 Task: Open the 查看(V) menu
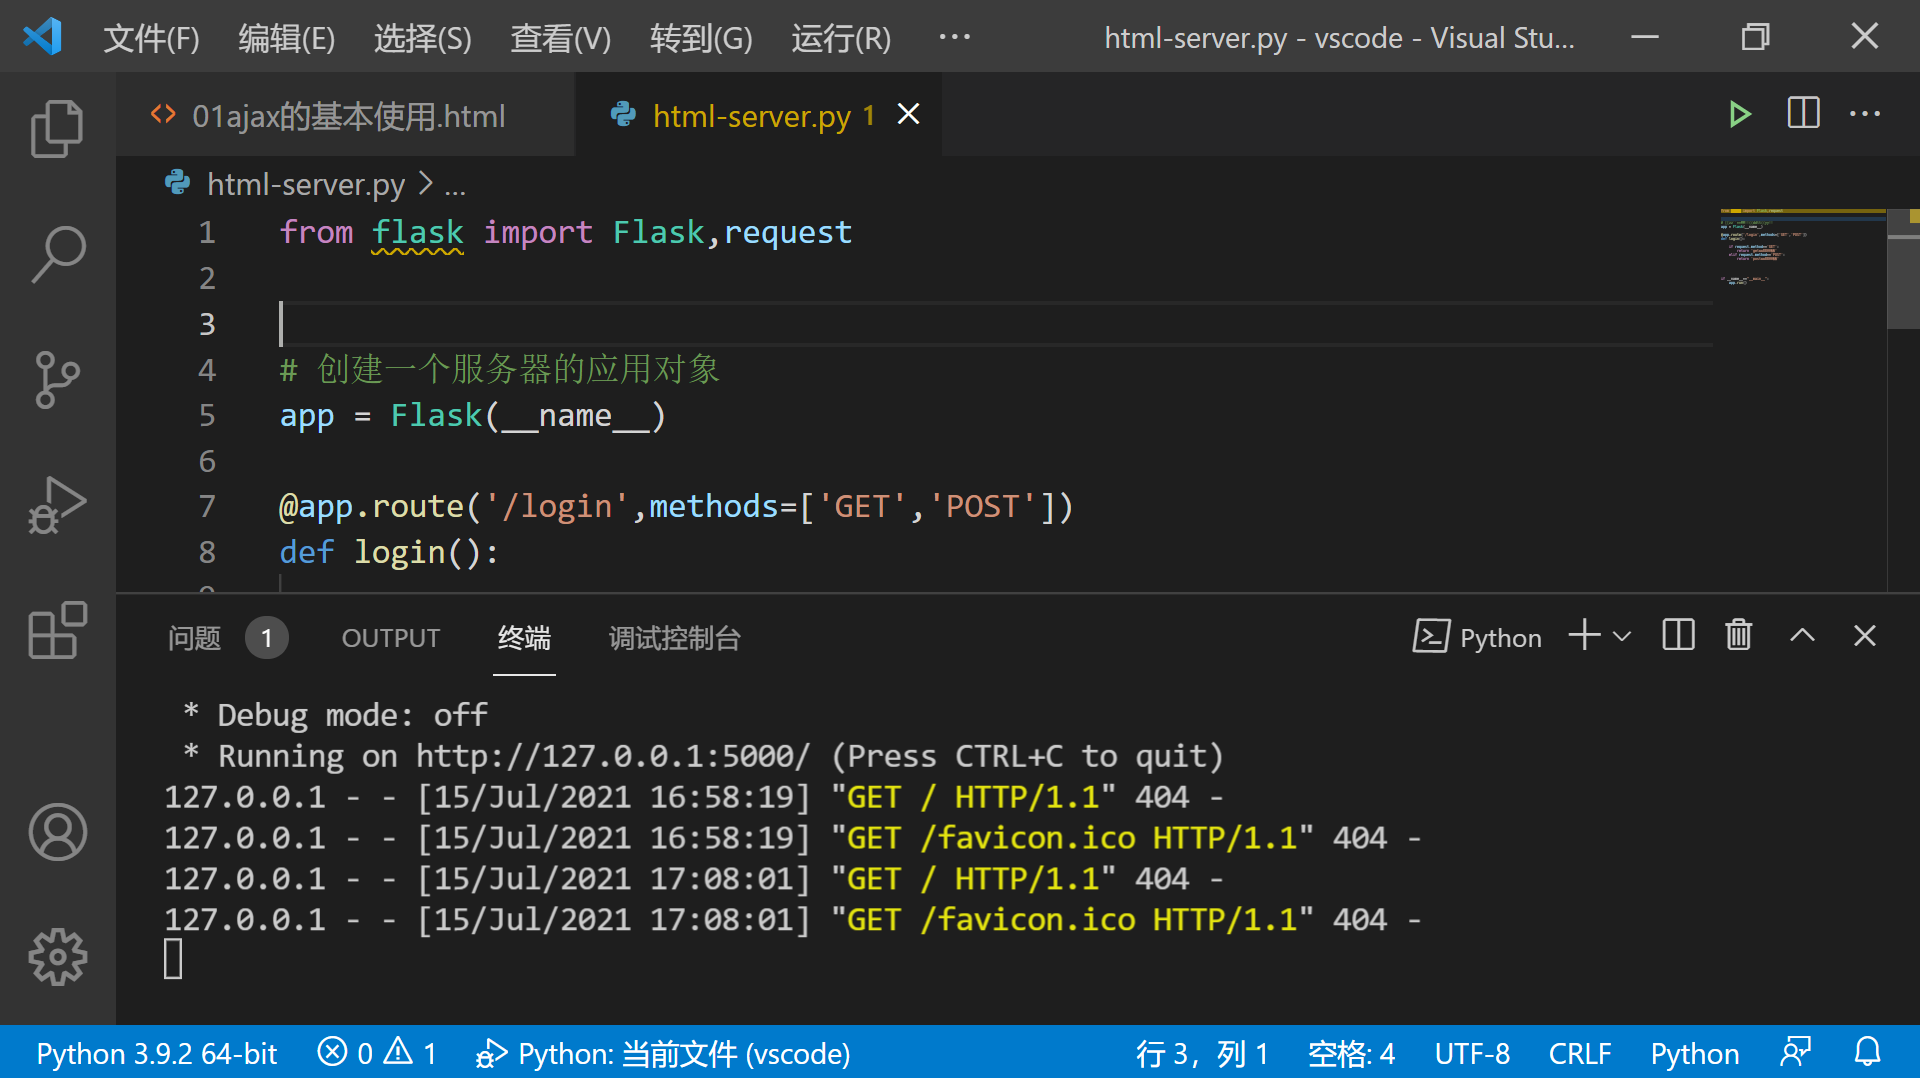tap(560, 39)
